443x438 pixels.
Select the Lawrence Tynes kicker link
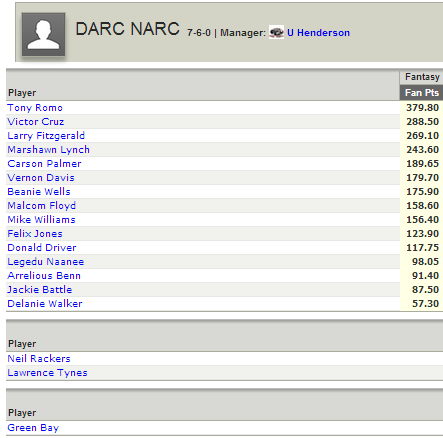(47, 373)
